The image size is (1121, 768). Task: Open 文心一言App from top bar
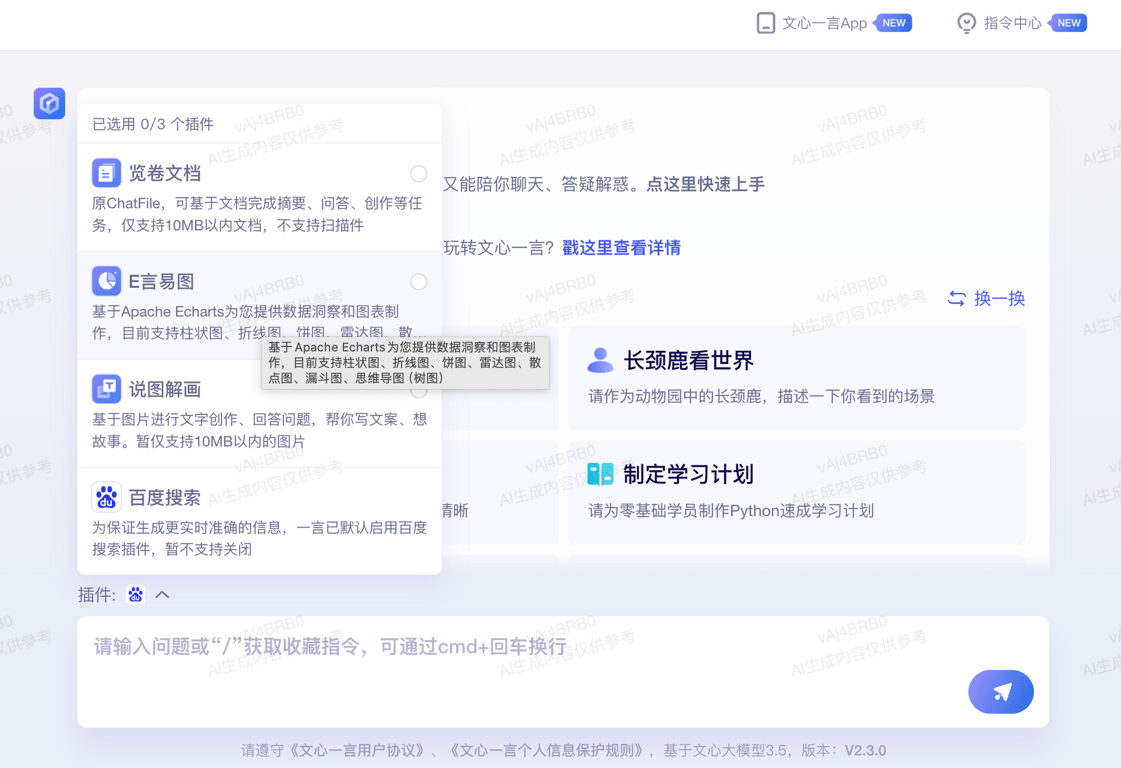pyautogui.click(x=824, y=23)
